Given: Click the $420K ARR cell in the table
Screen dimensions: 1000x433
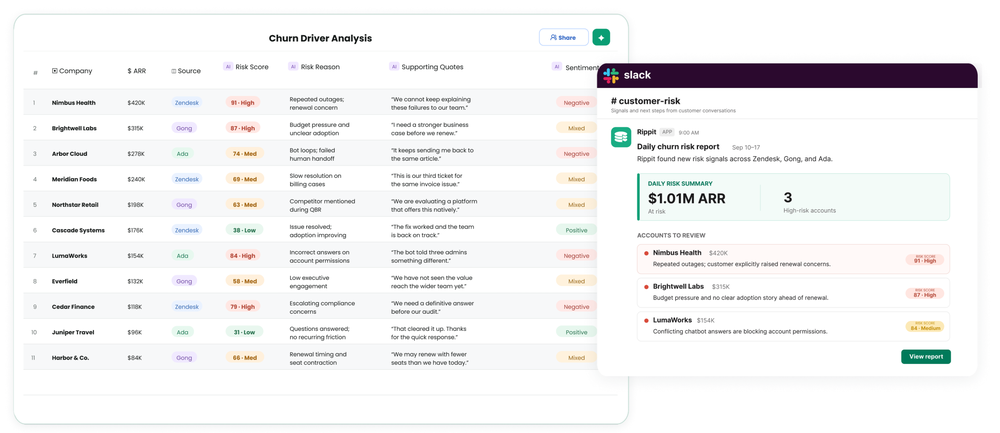Looking at the screenshot, I should [x=136, y=103].
